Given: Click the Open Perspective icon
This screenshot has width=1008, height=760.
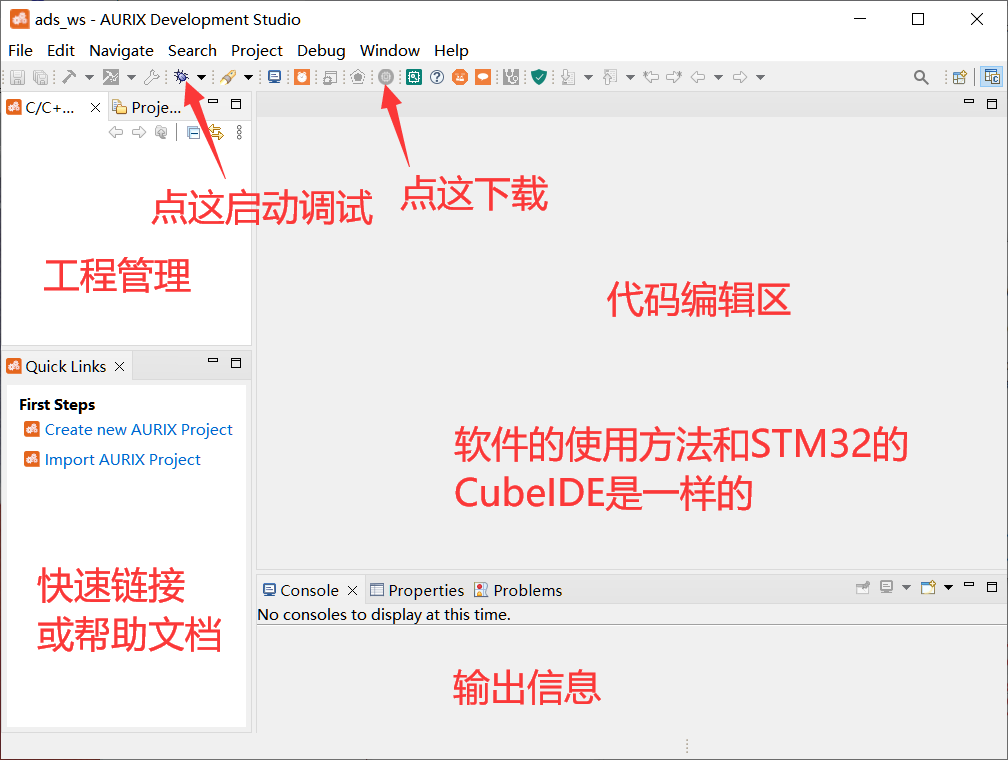Looking at the screenshot, I should click(x=960, y=77).
